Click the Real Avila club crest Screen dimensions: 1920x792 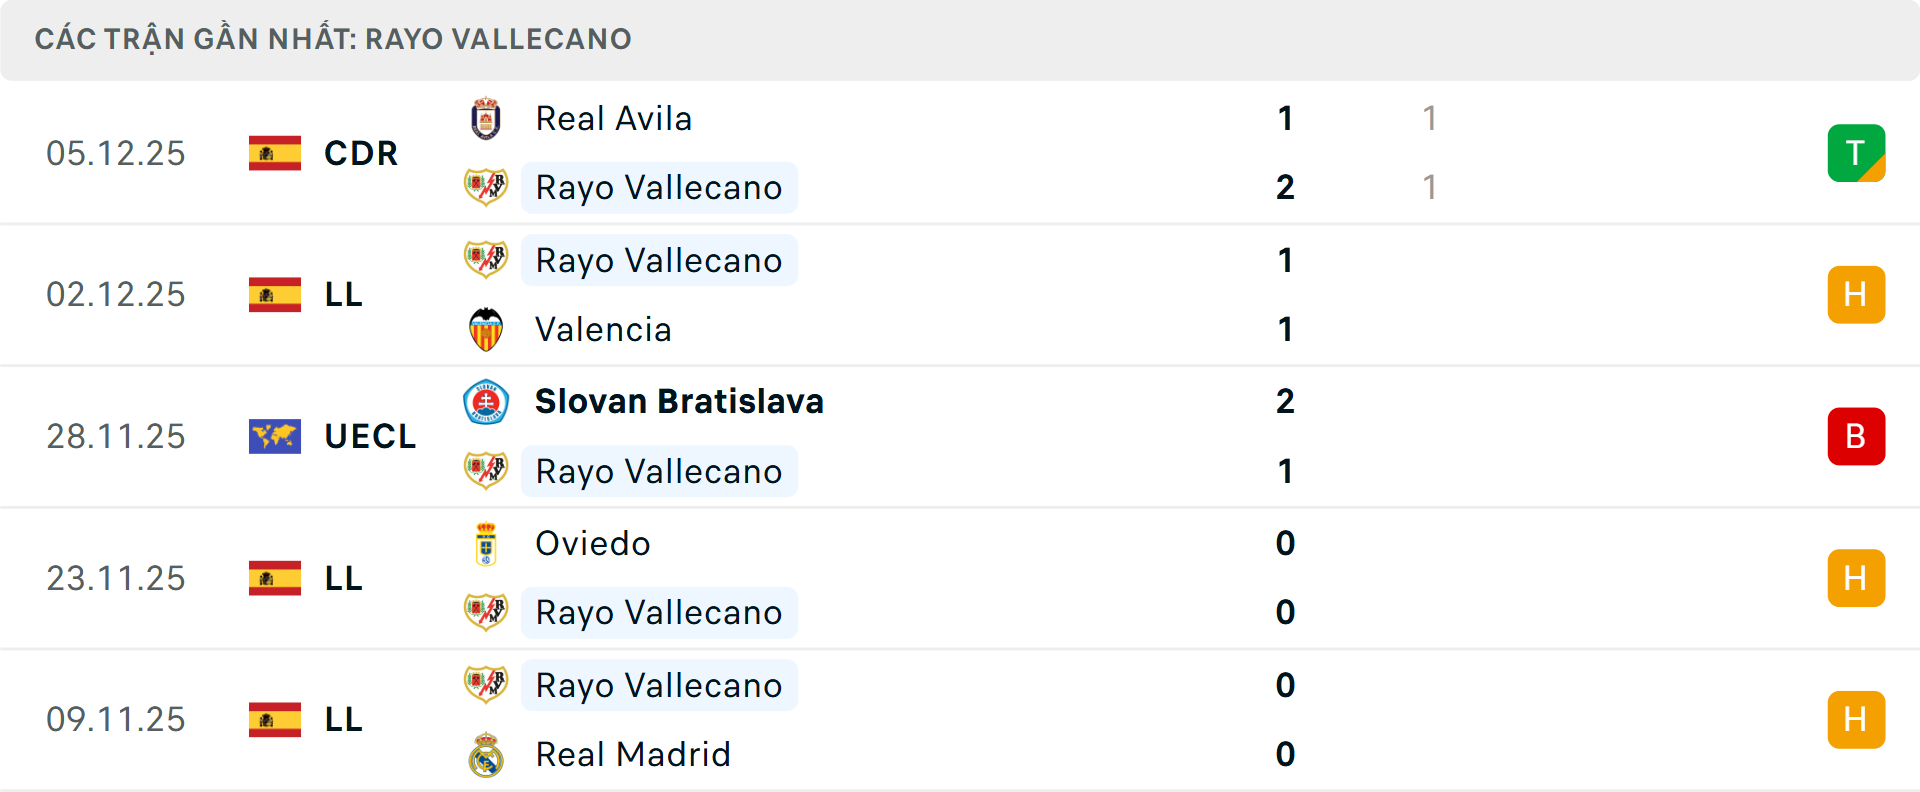[x=486, y=118]
